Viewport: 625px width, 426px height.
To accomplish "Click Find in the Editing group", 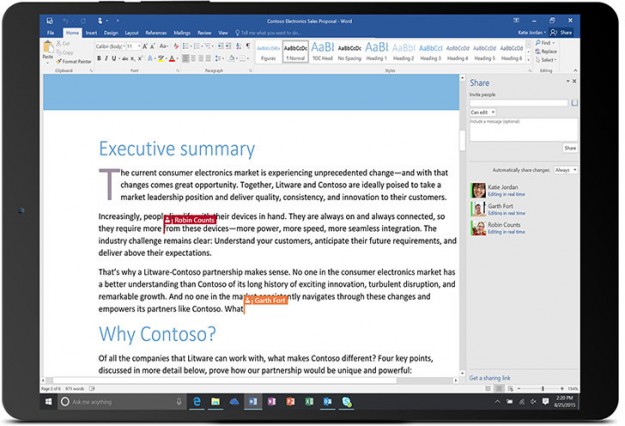I will tap(548, 43).
